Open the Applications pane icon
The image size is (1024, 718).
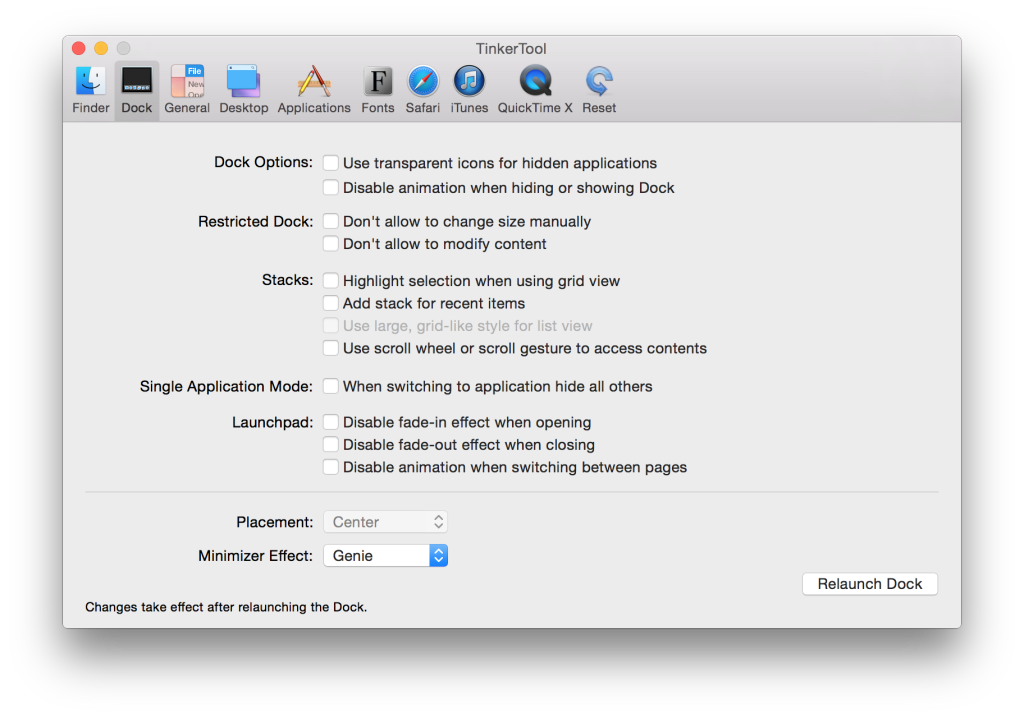coord(314,82)
